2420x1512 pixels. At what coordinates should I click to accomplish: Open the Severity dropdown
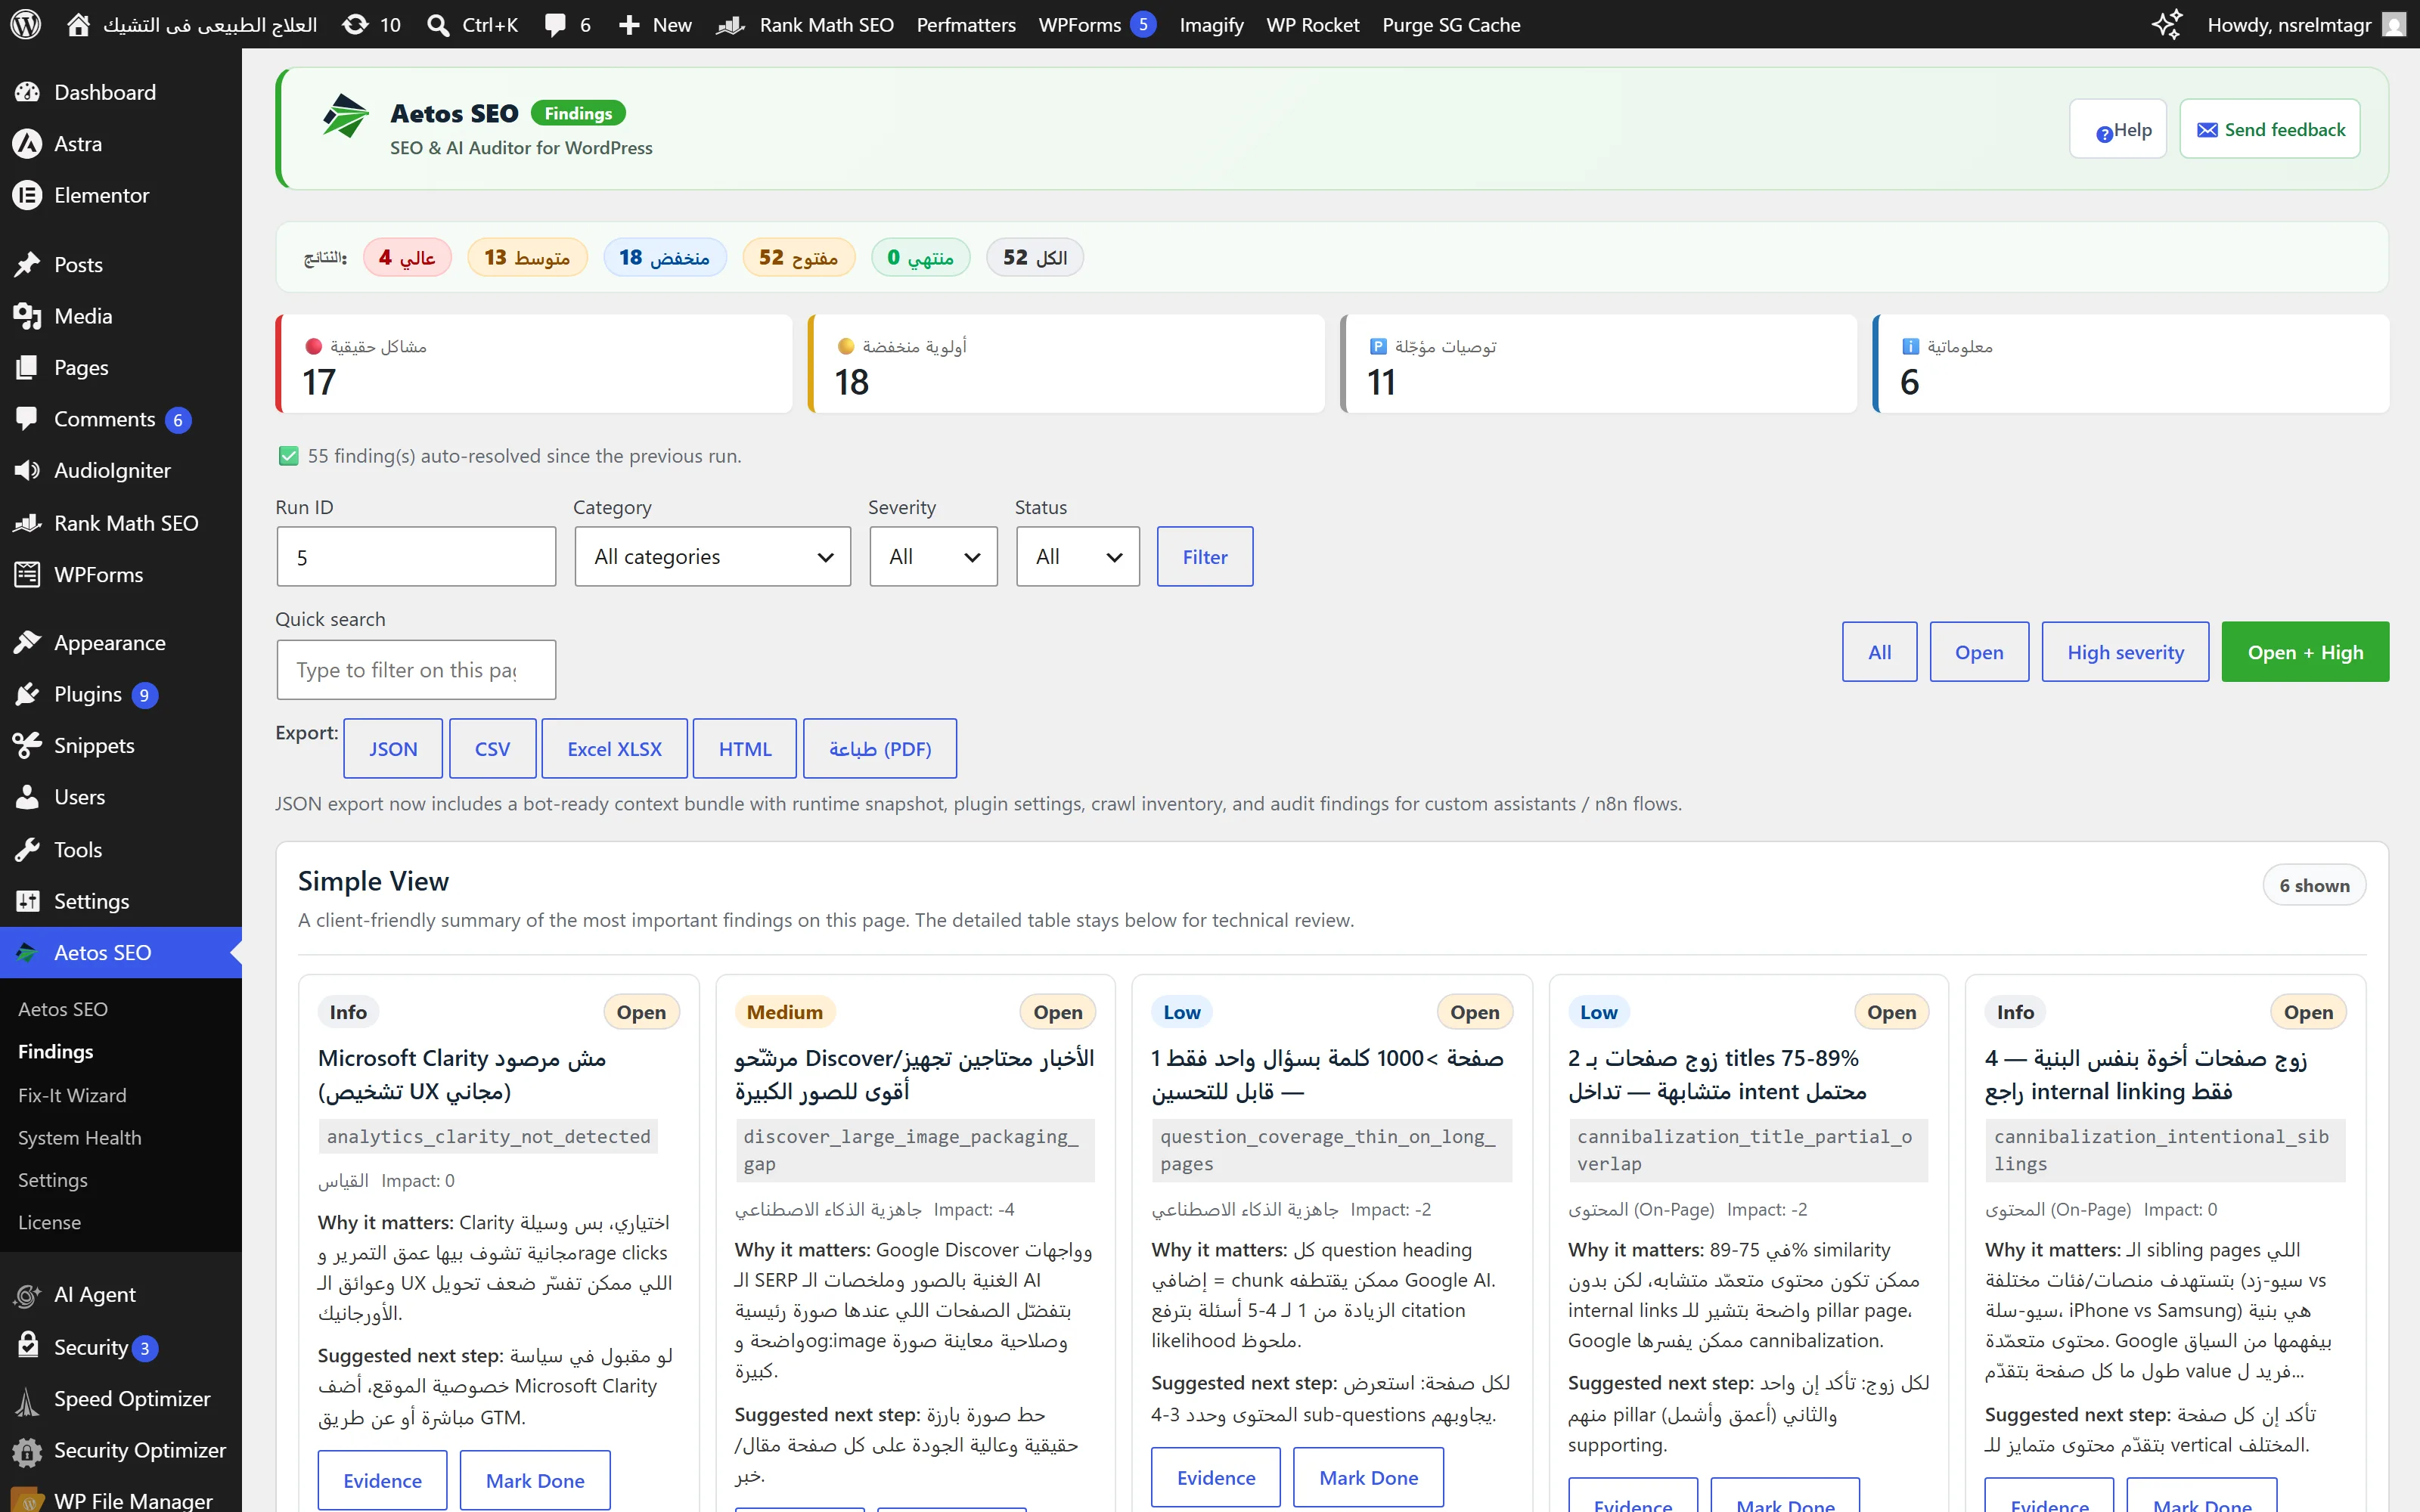933,556
